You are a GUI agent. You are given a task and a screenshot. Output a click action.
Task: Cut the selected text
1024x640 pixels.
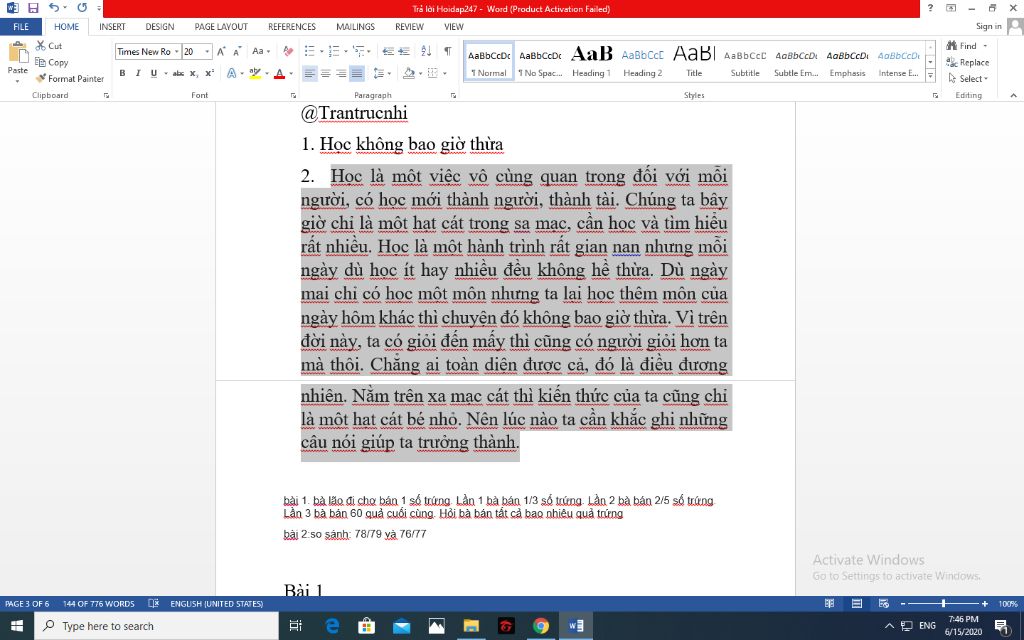49,46
